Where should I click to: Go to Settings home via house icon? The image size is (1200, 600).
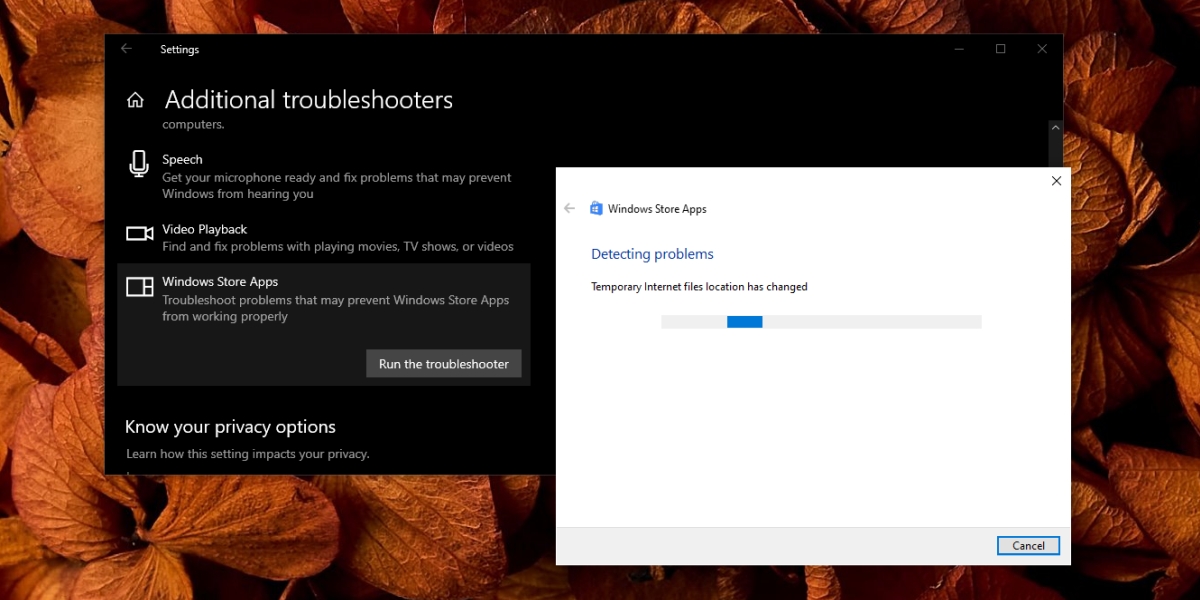point(135,100)
